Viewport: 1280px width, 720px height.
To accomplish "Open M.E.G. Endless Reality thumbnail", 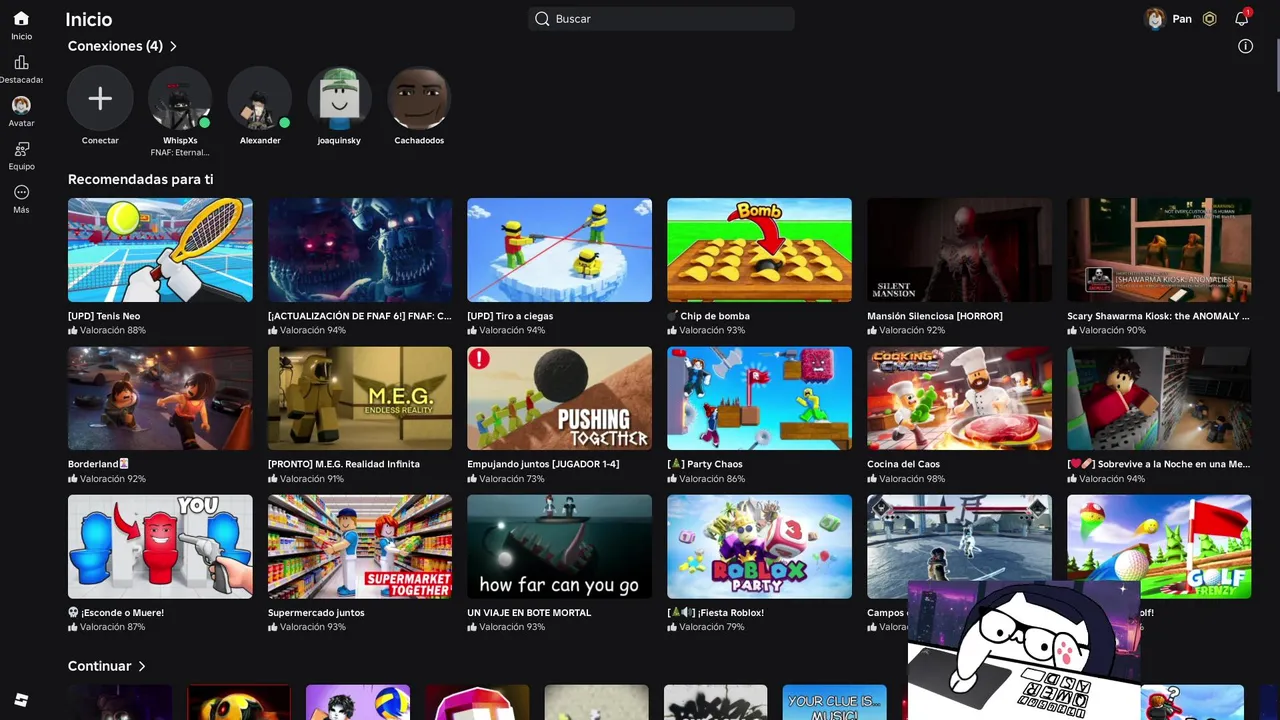I will [x=360, y=398].
